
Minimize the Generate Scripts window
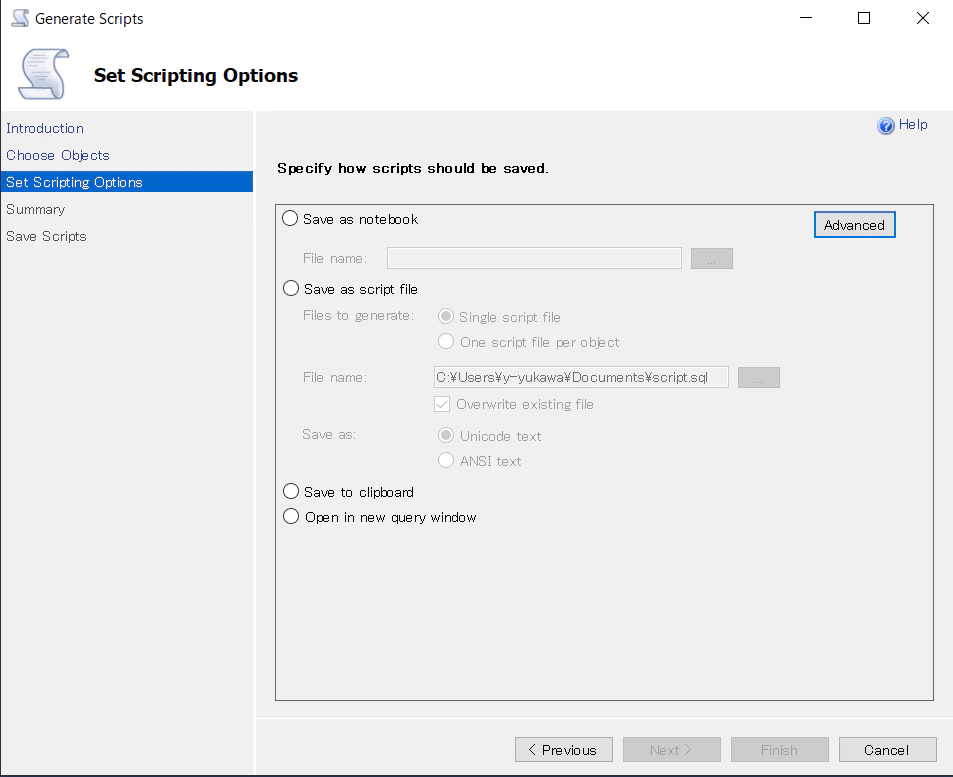[x=806, y=18]
